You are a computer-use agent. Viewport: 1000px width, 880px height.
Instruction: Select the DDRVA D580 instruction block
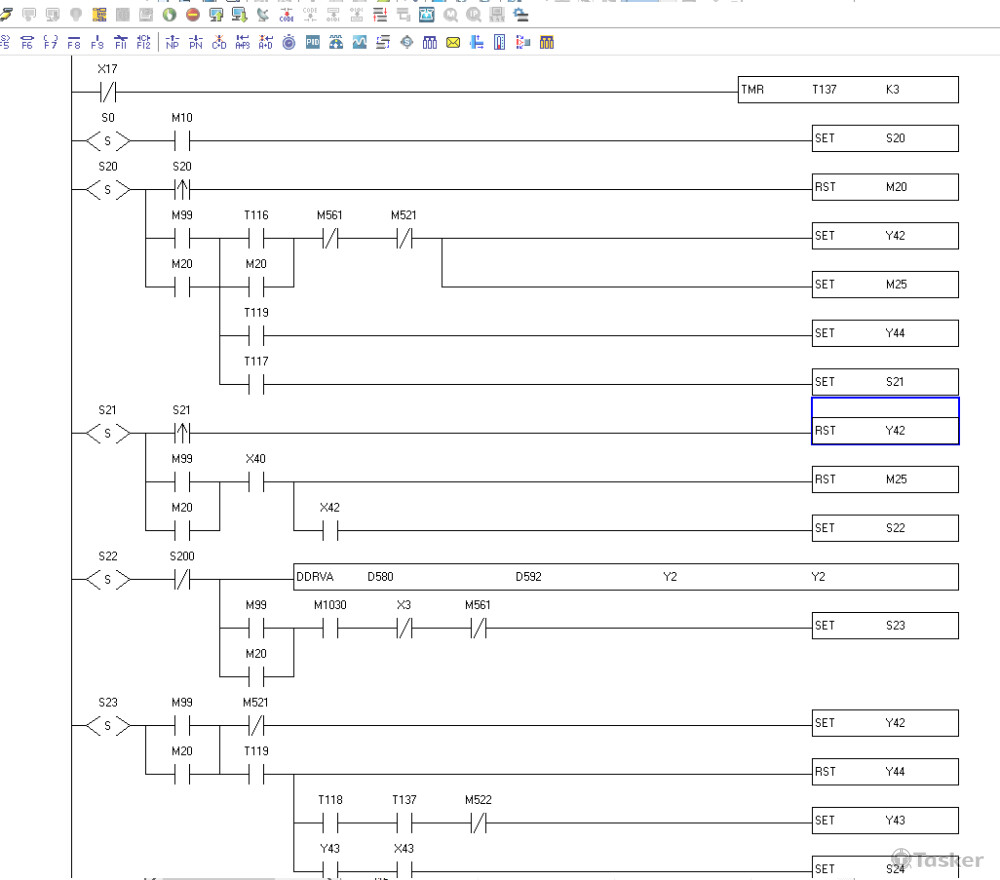click(x=625, y=577)
